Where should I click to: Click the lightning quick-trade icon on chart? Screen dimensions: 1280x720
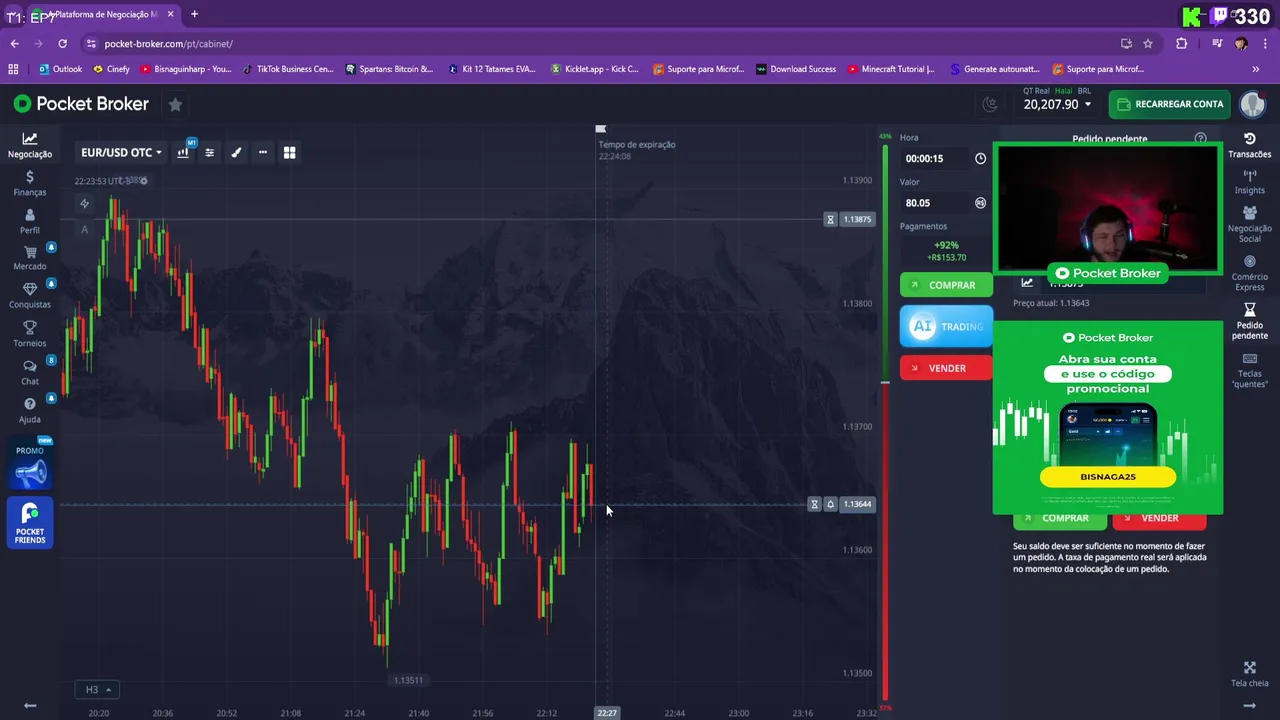[x=84, y=204]
